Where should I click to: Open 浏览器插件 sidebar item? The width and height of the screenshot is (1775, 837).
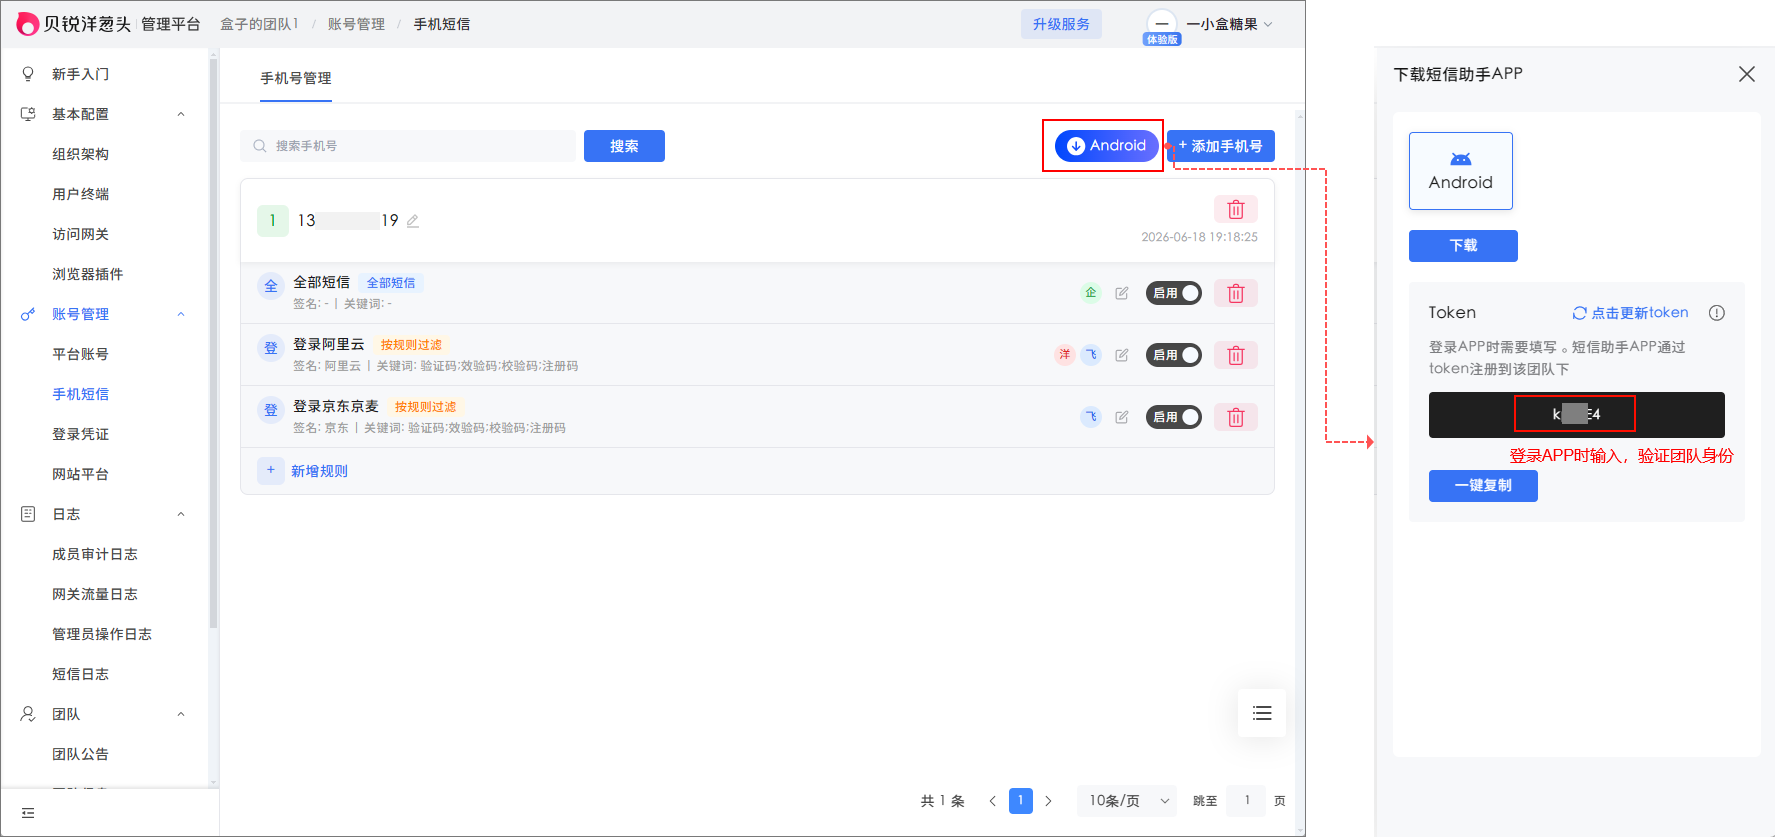tap(87, 274)
